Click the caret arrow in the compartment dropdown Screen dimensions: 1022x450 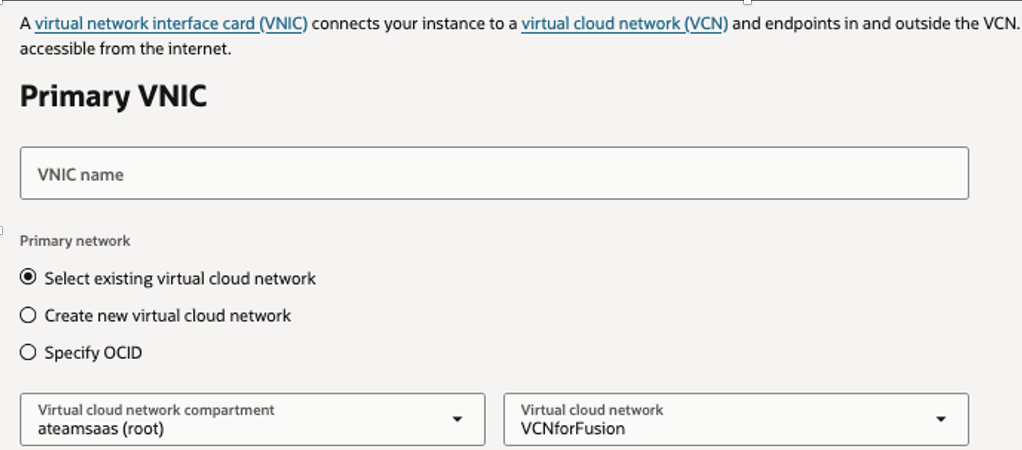[457, 419]
